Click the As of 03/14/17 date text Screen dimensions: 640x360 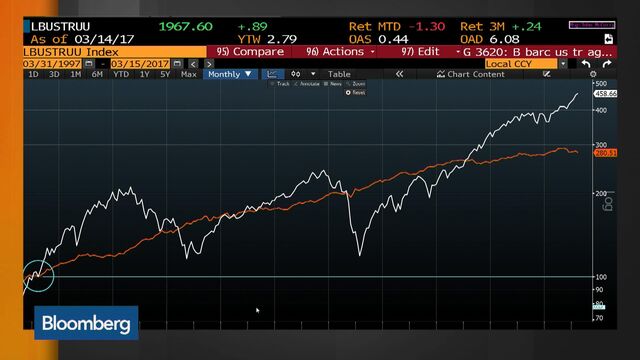click(x=82, y=39)
